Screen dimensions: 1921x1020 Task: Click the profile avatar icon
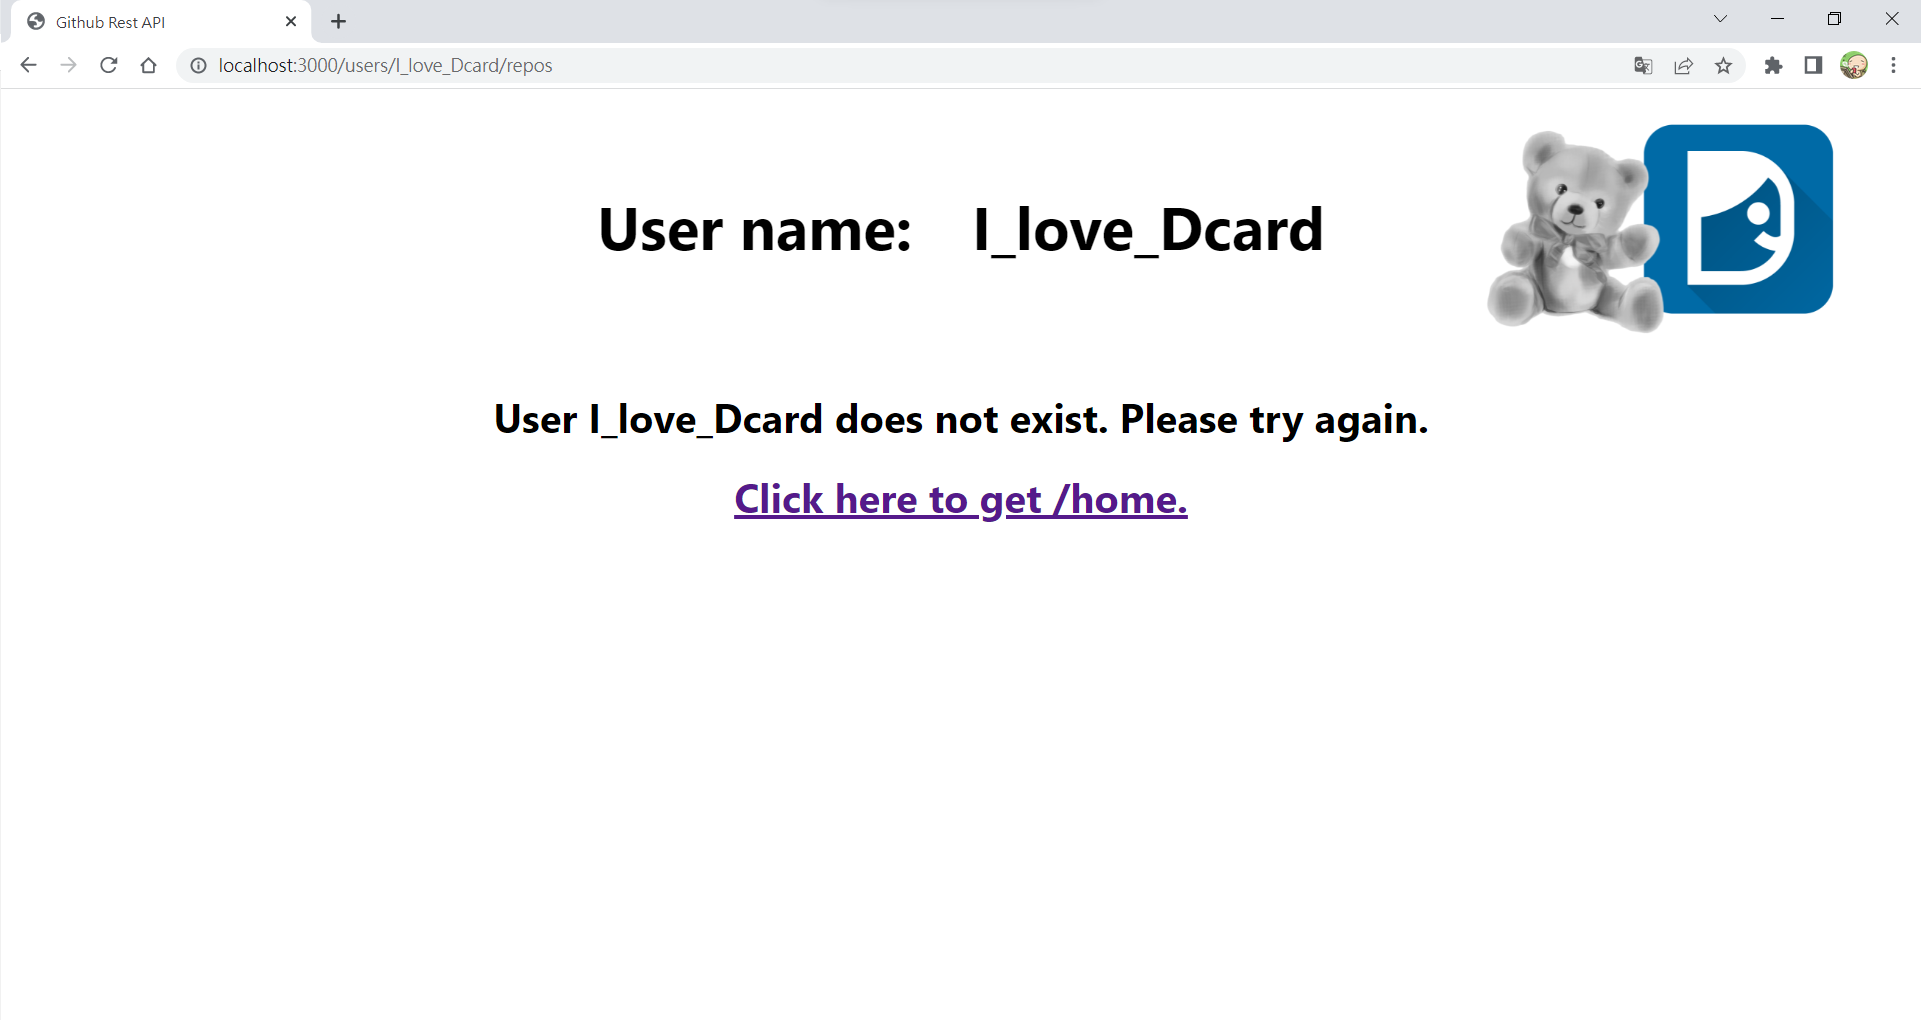point(1855,65)
